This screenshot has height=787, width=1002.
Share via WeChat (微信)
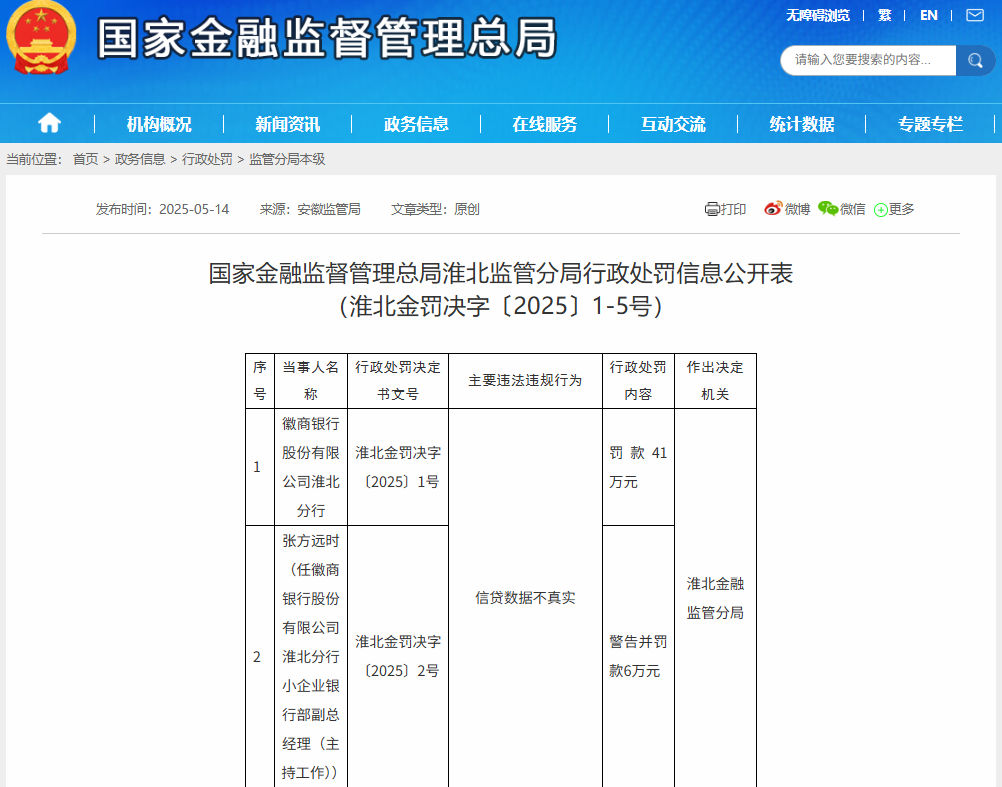841,209
